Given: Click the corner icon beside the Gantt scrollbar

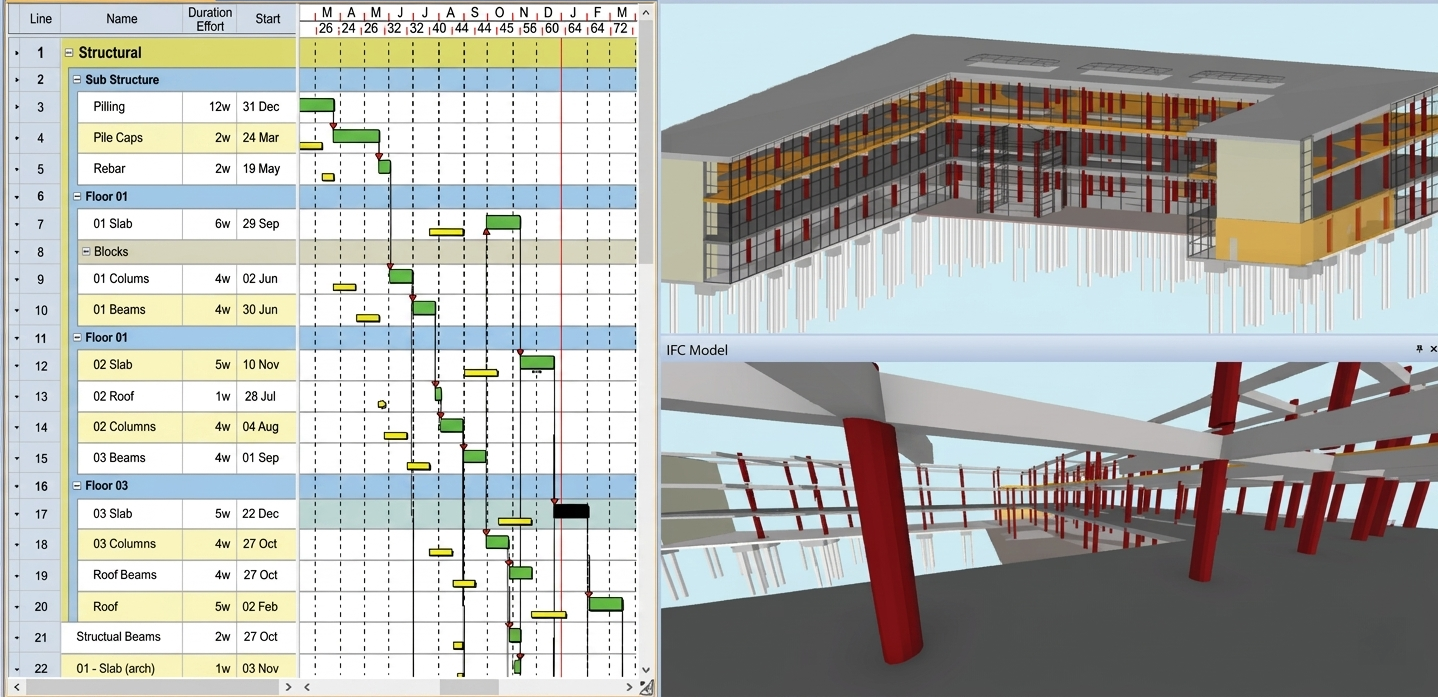Looking at the screenshot, I should click(646, 687).
